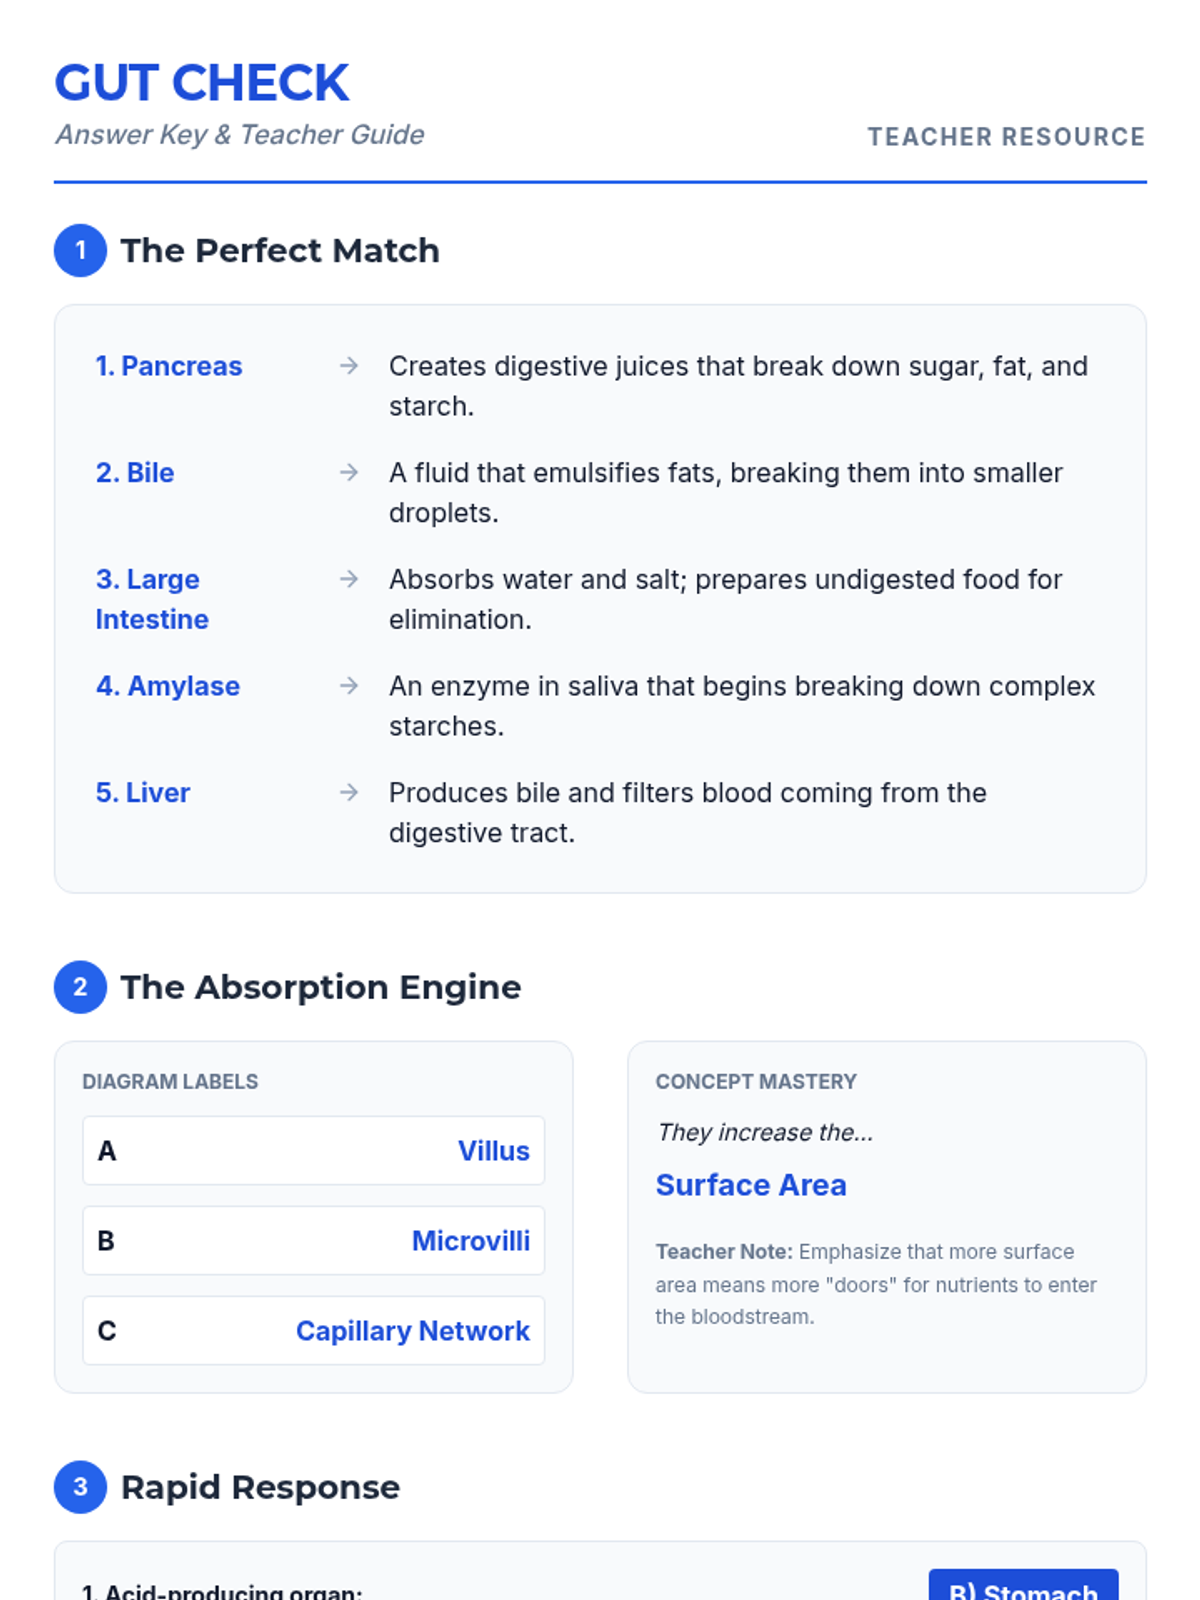This screenshot has height=1600, width=1200.
Task: Click the arrow icon beside Liver
Action: click(349, 792)
